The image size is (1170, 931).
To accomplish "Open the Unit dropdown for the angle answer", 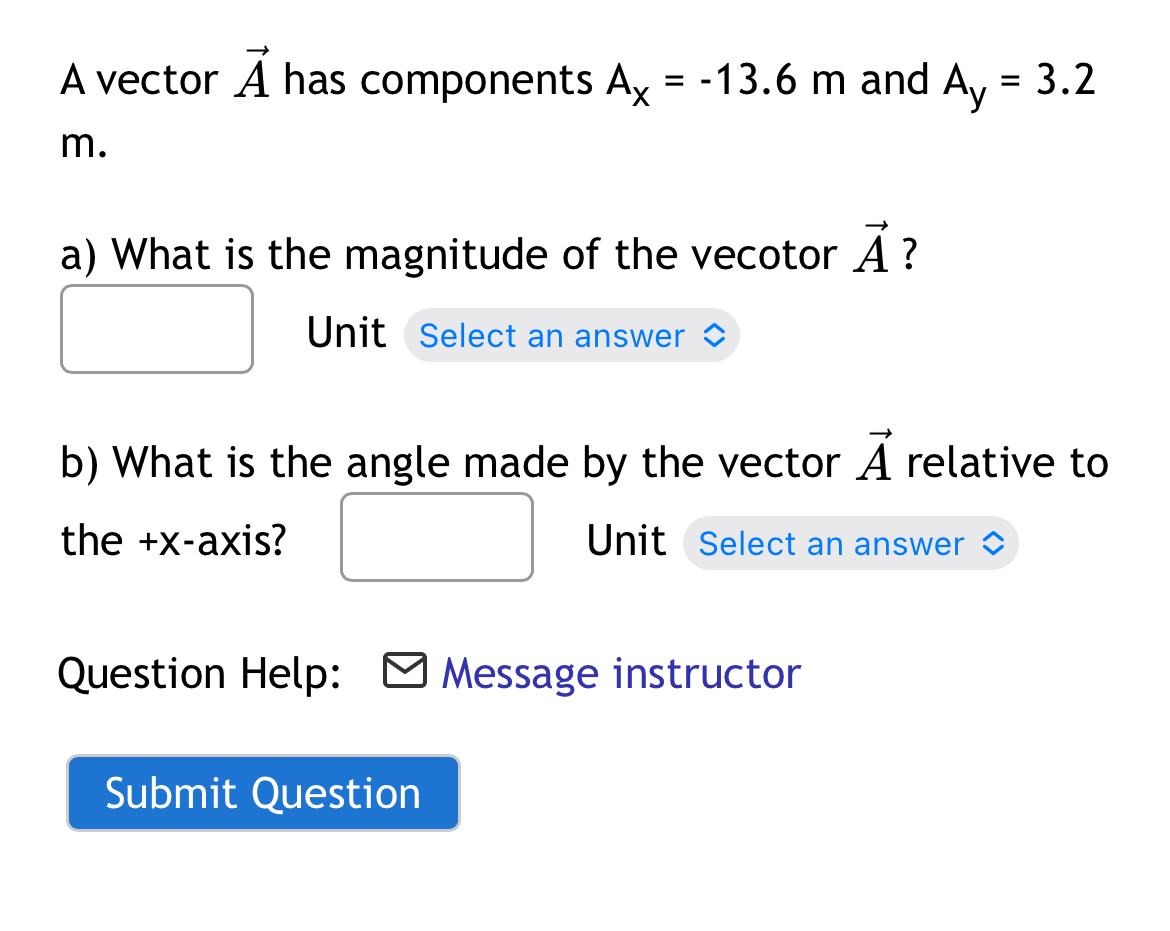I will pyautogui.click(x=850, y=544).
